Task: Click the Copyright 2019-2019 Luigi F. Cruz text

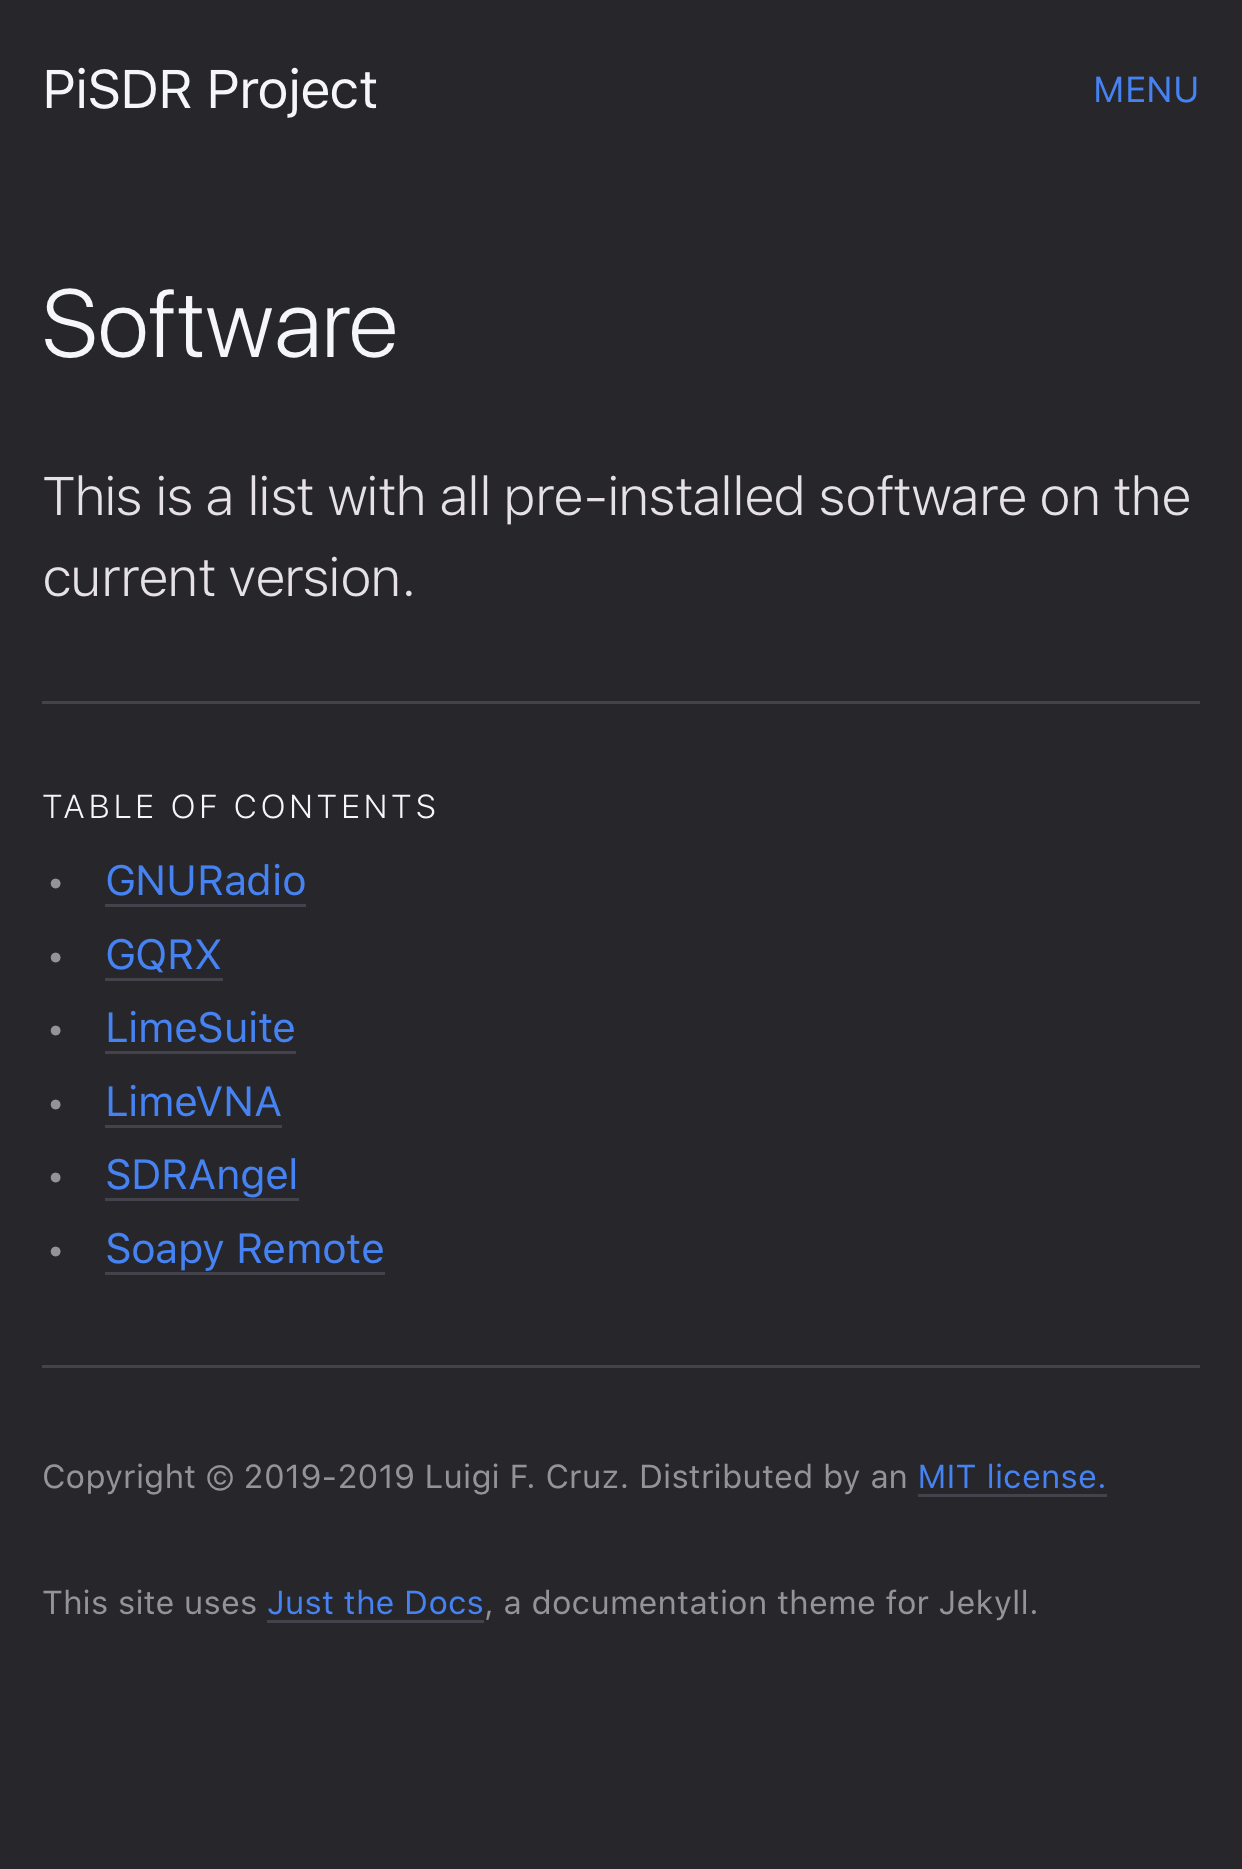Action: pyautogui.click(x=335, y=1477)
